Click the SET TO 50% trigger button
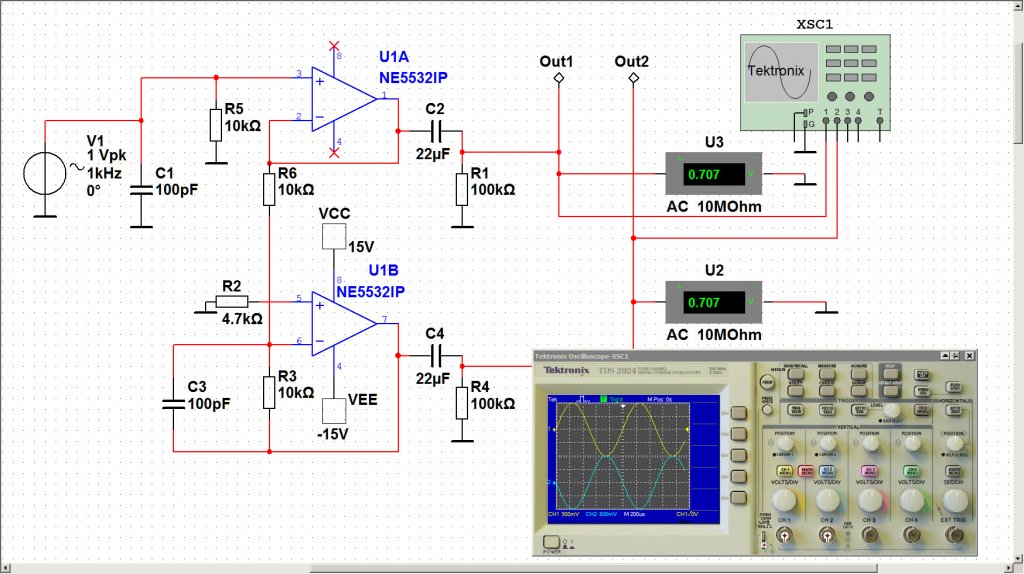 [859, 410]
